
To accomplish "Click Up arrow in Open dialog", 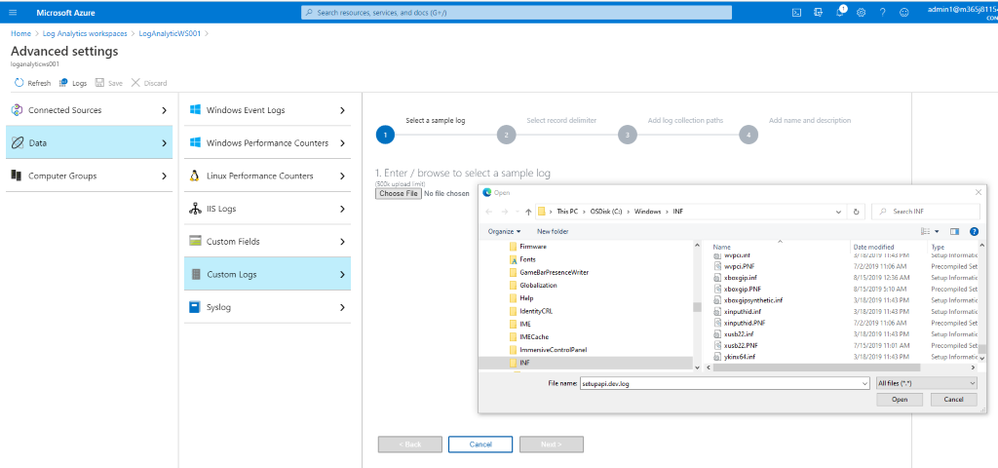I will (x=528, y=212).
